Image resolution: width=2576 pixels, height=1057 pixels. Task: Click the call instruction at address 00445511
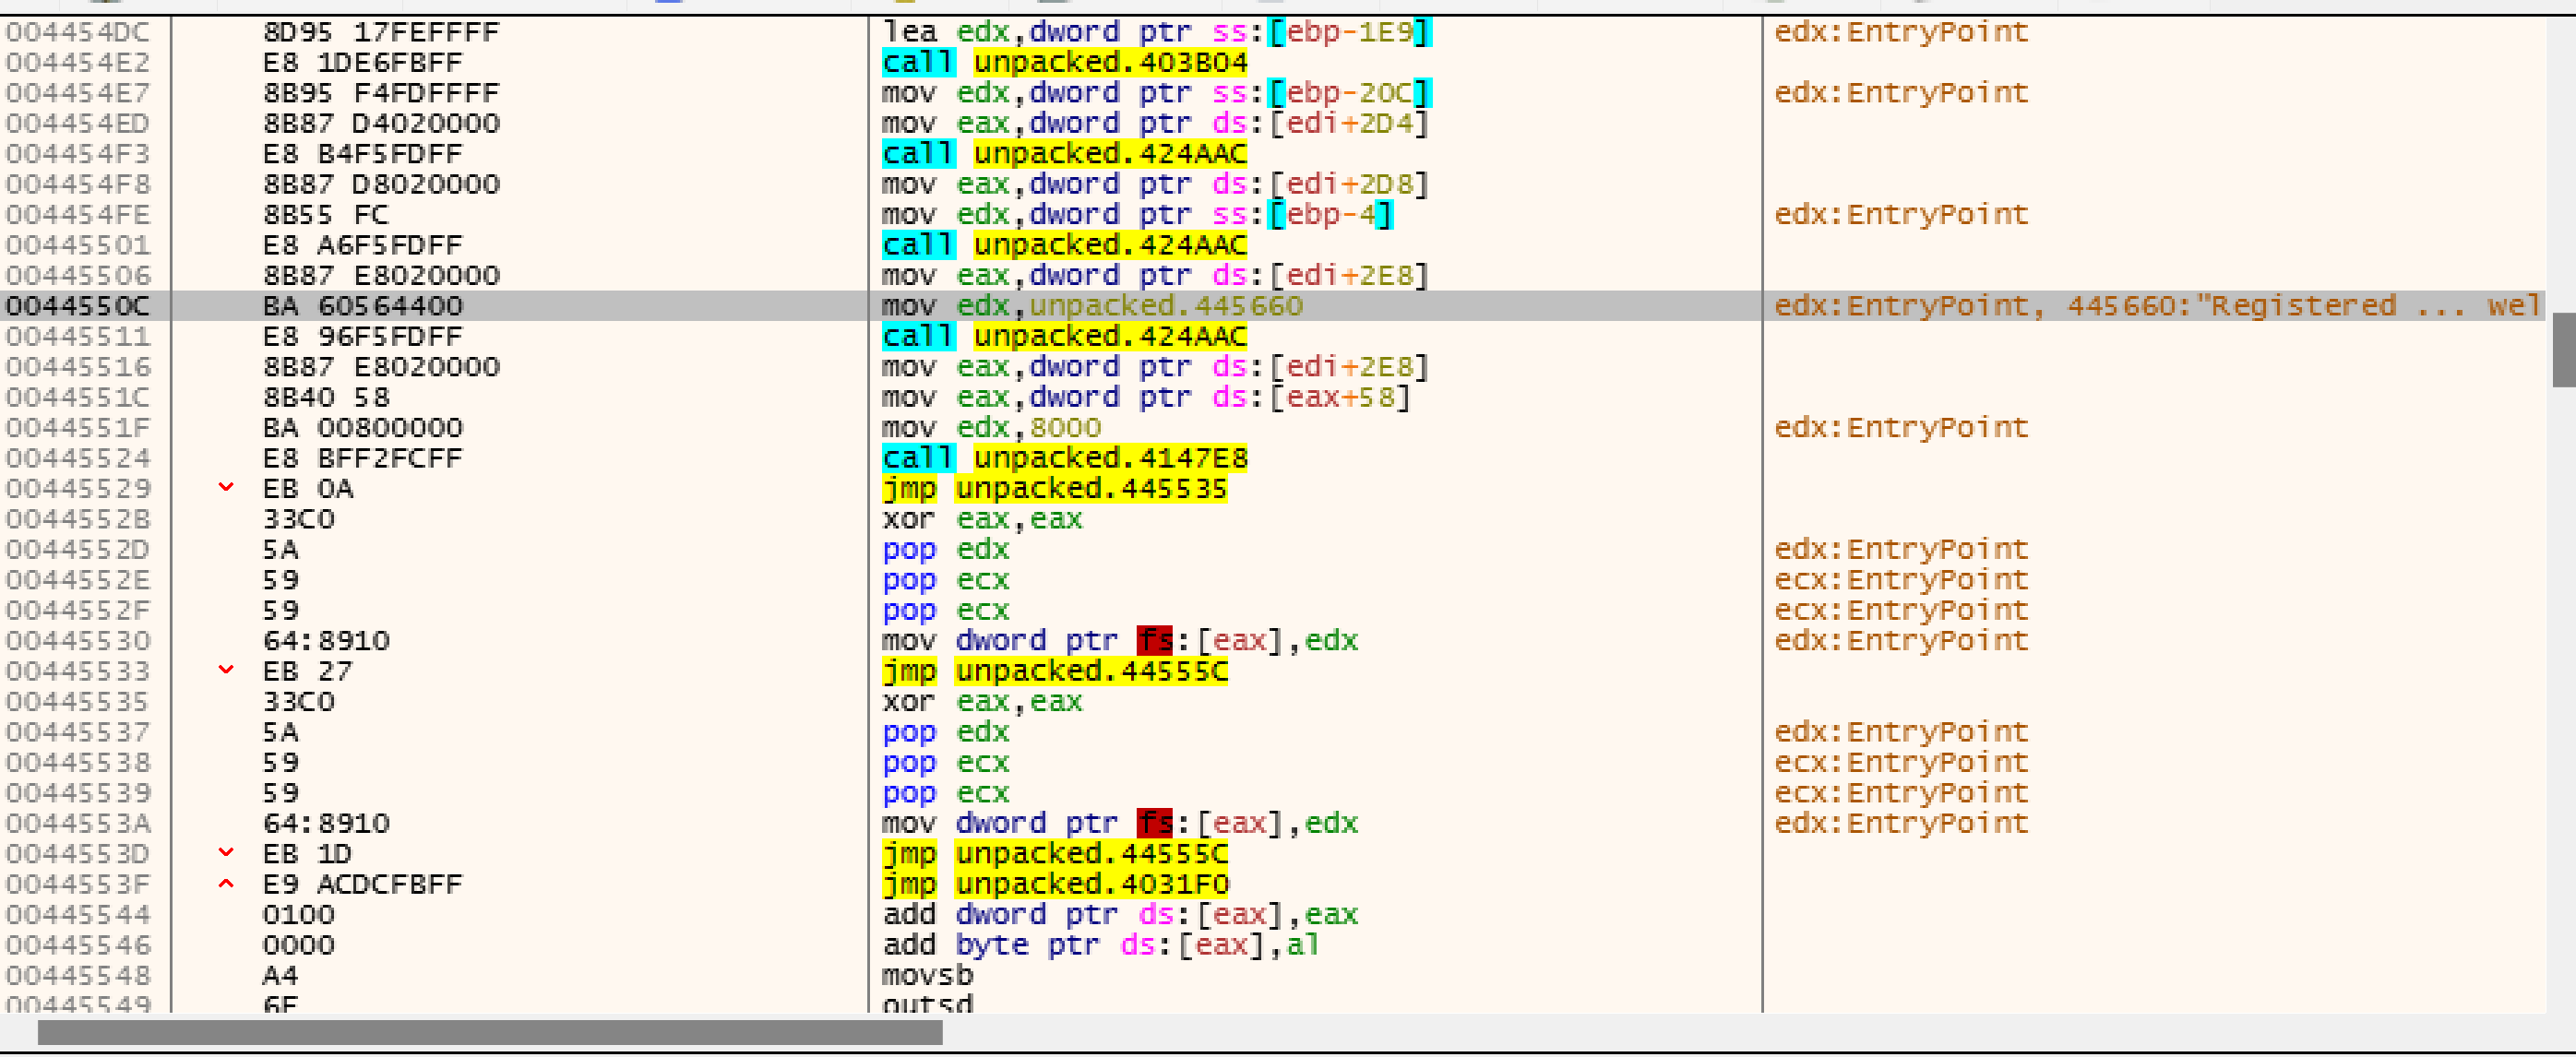(1064, 336)
